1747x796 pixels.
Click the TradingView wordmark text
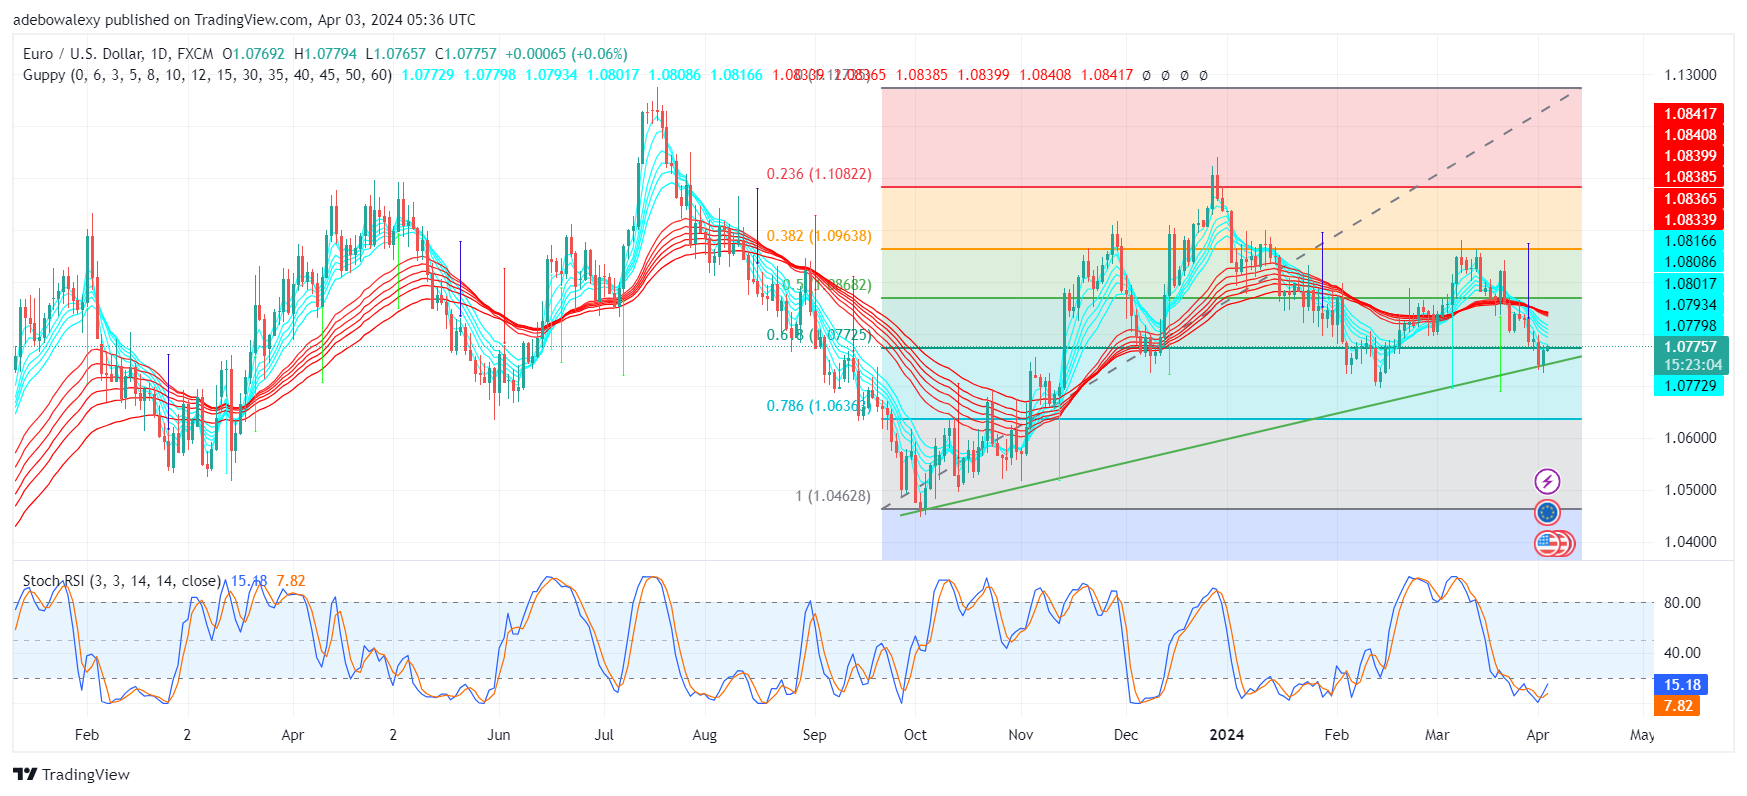(x=86, y=775)
